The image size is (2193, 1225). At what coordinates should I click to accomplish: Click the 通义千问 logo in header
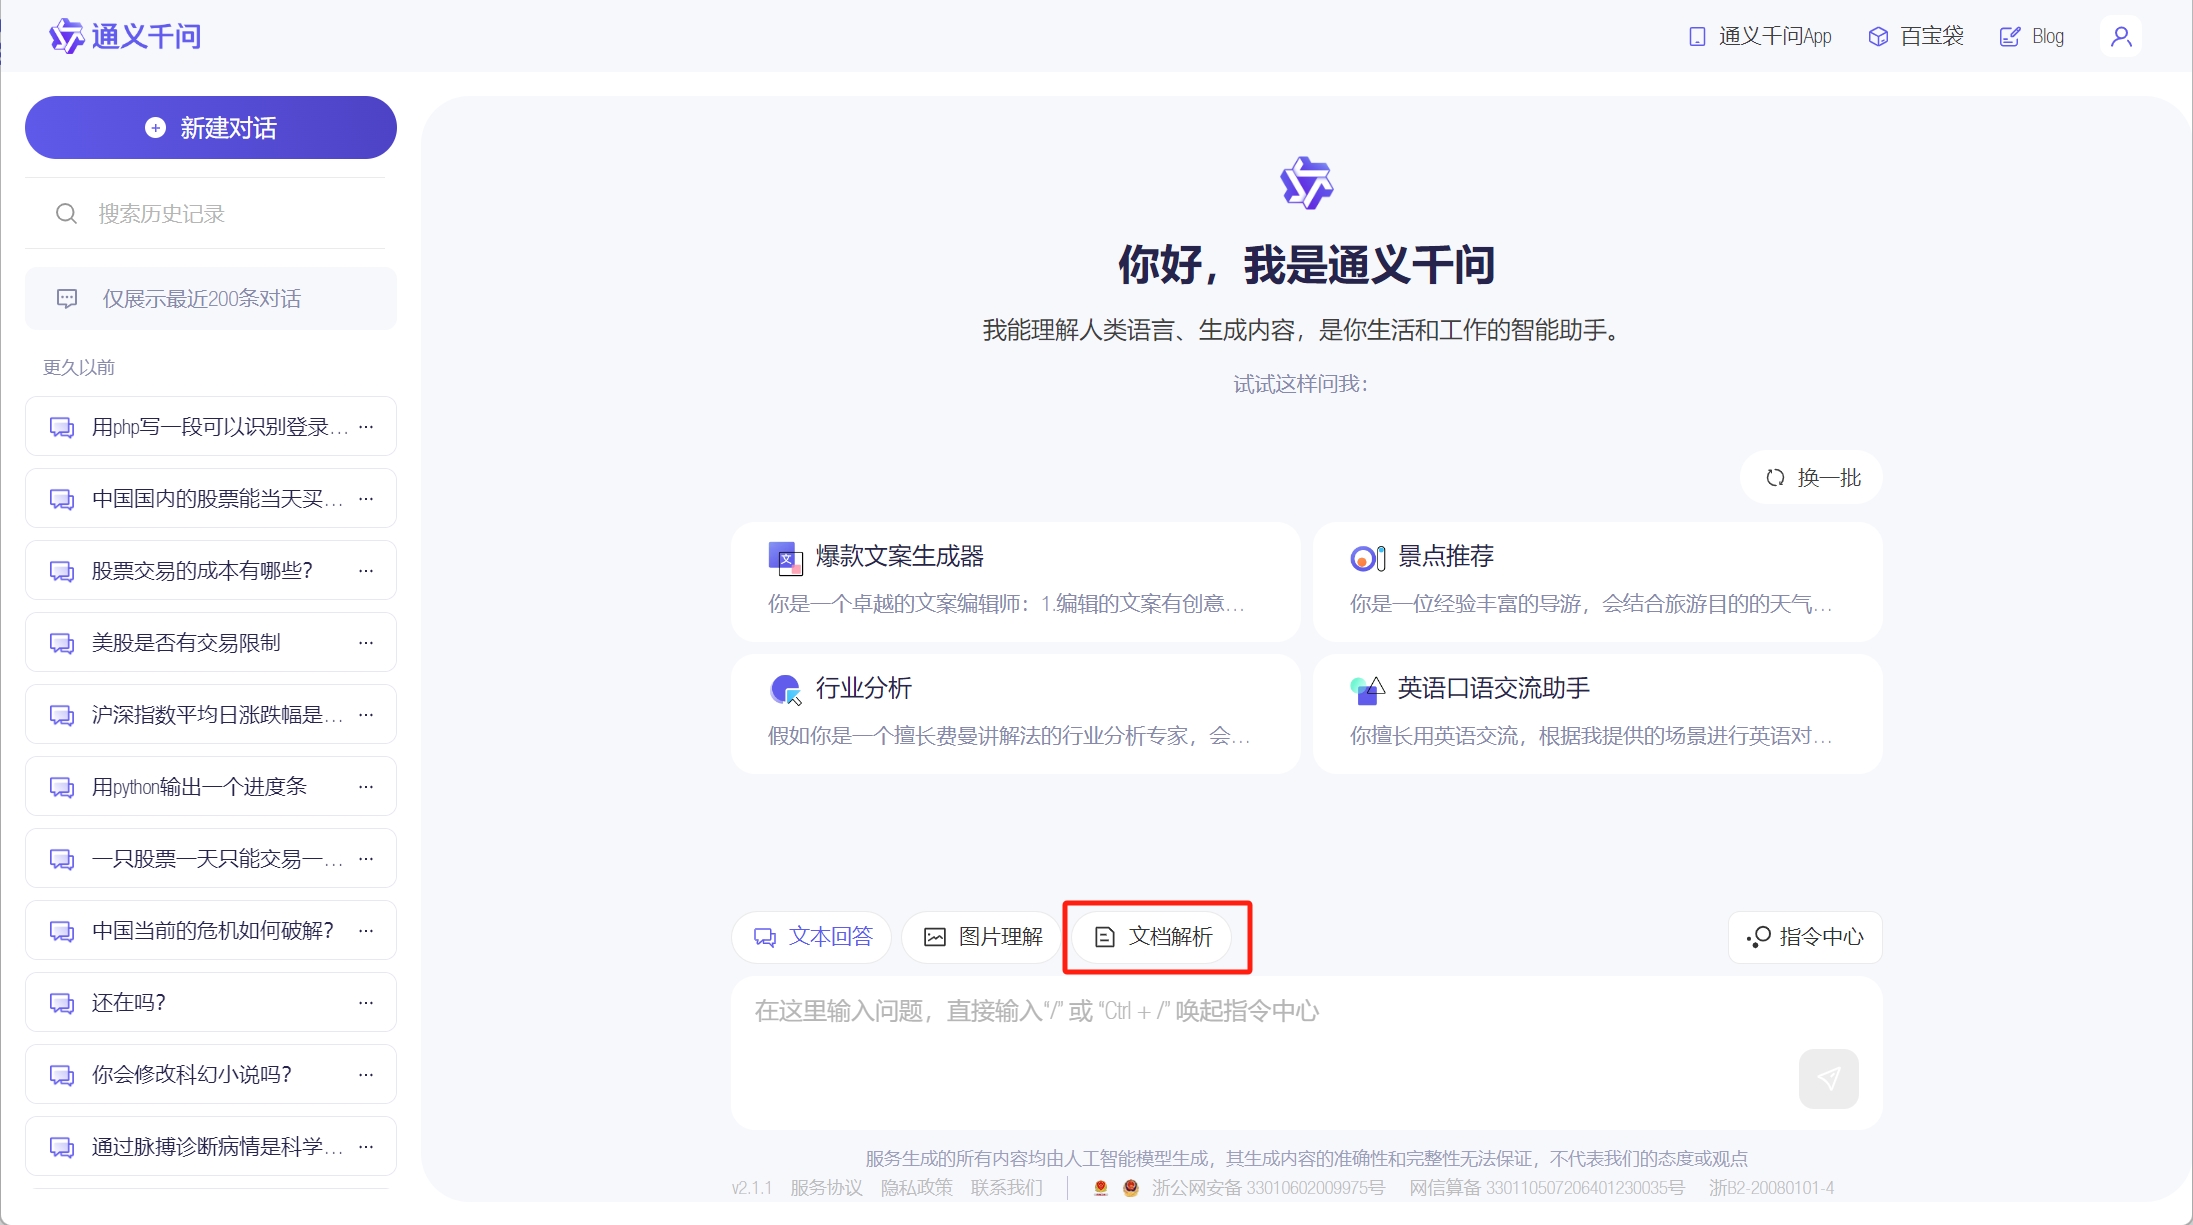125,37
